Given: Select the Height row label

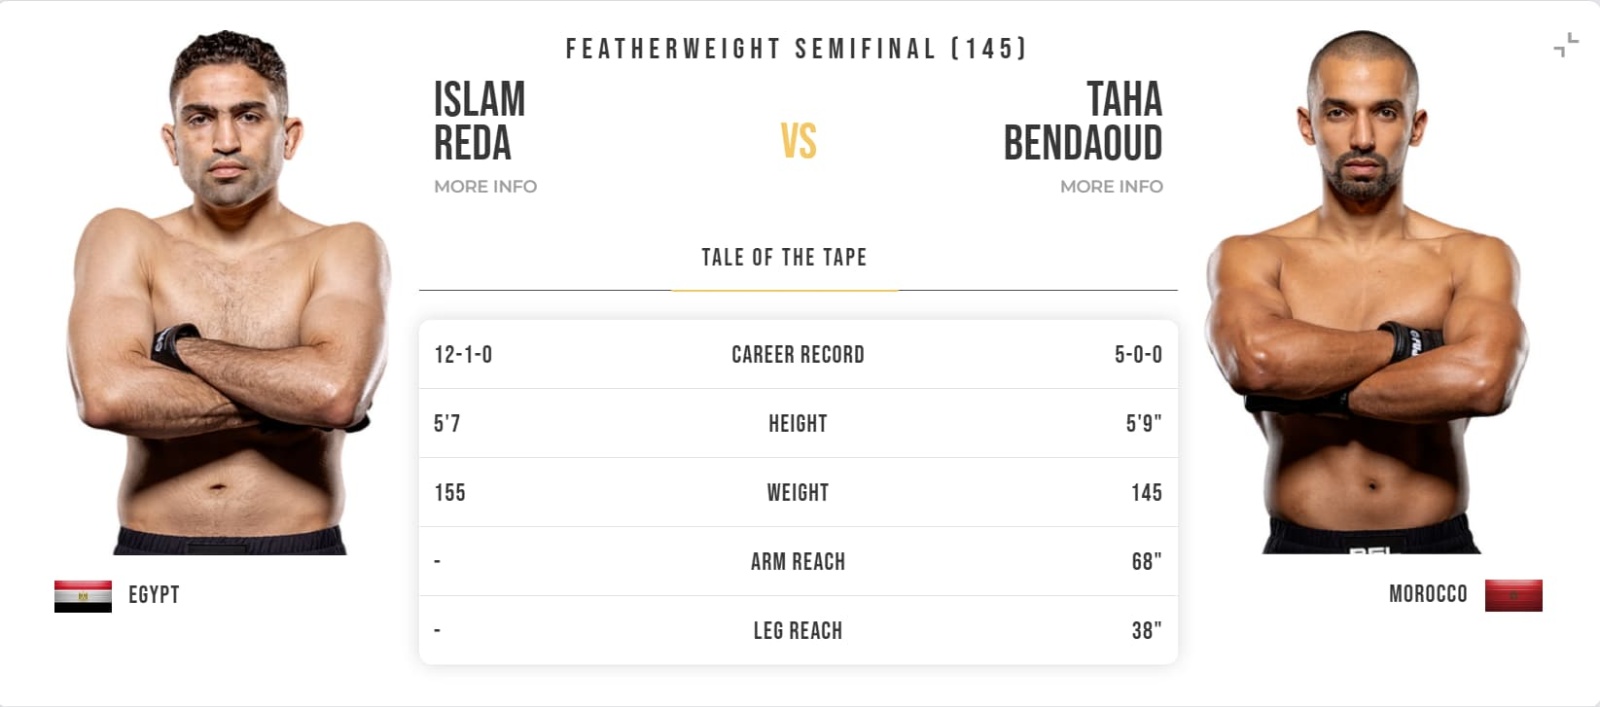Looking at the screenshot, I should tap(798, 424).
